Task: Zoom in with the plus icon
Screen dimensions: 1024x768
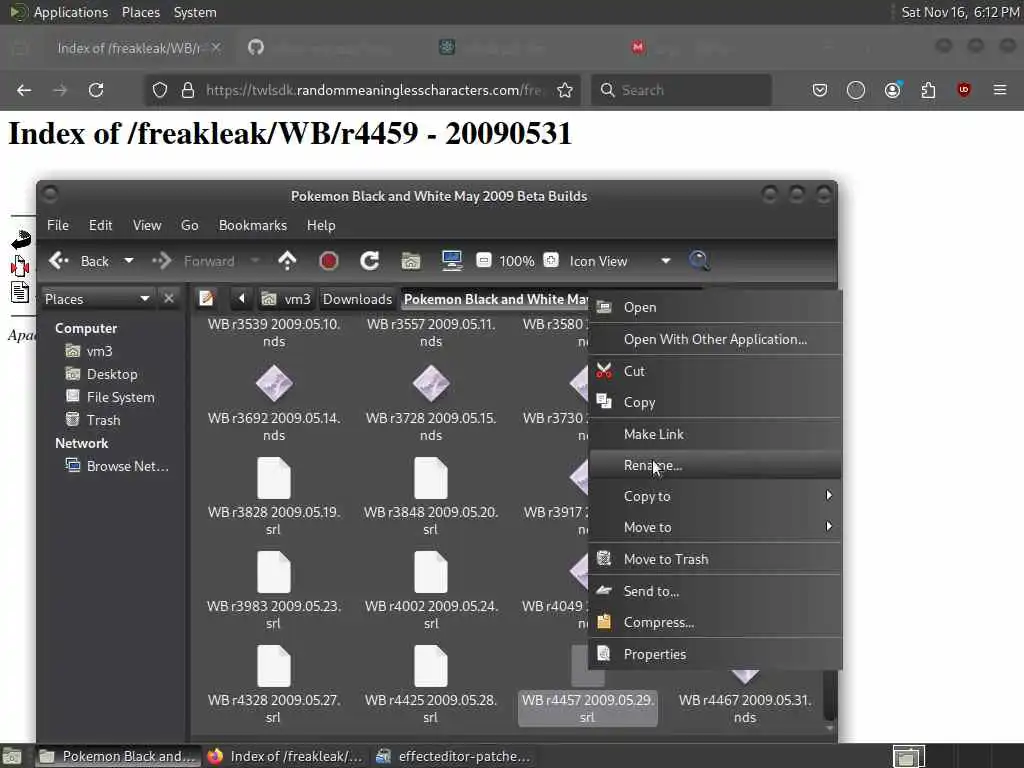Action: click(x=551, y=261)
